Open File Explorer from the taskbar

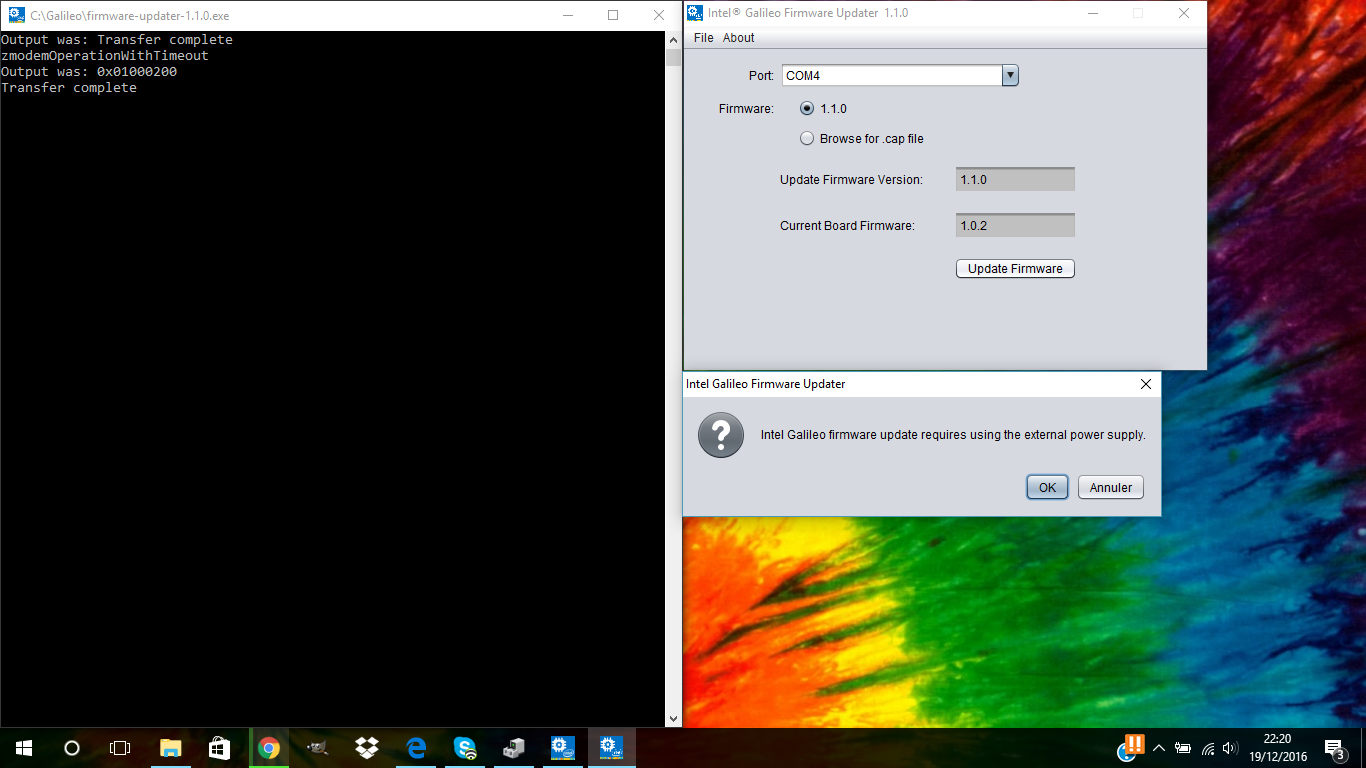click(x=170, y=748)
